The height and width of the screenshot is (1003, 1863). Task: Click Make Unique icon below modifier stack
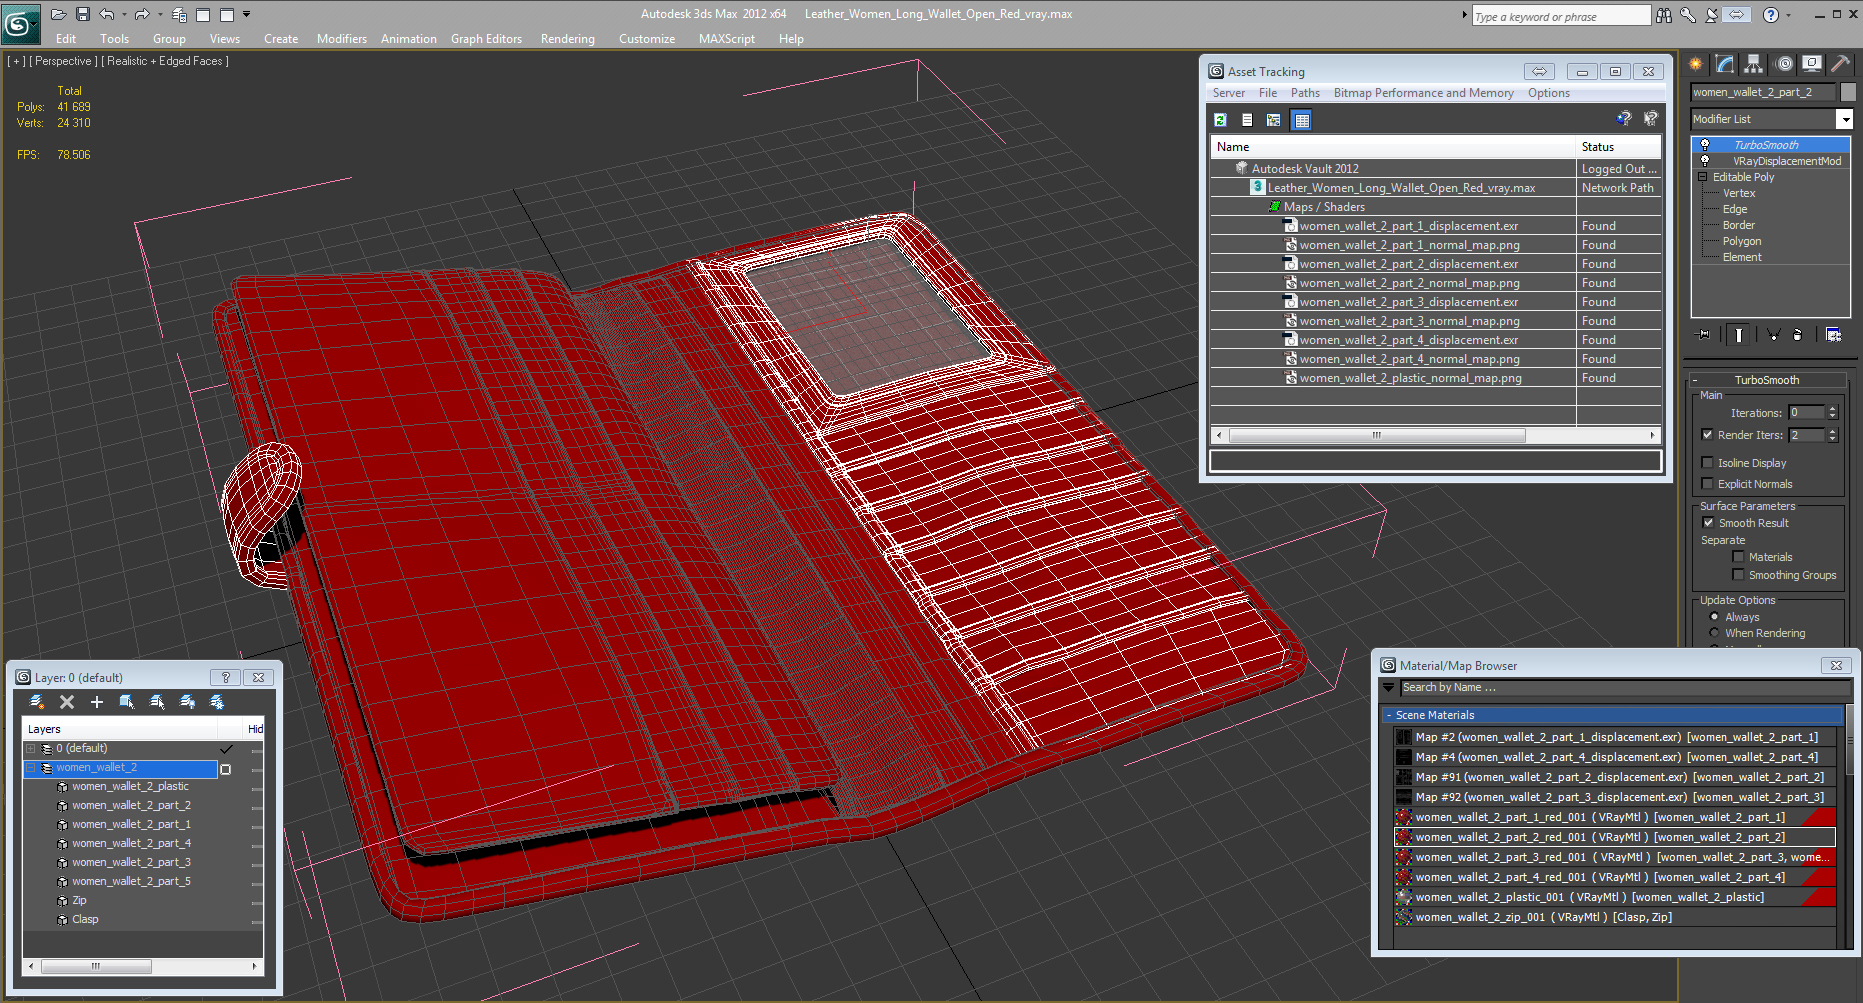tap(1773, 335)
